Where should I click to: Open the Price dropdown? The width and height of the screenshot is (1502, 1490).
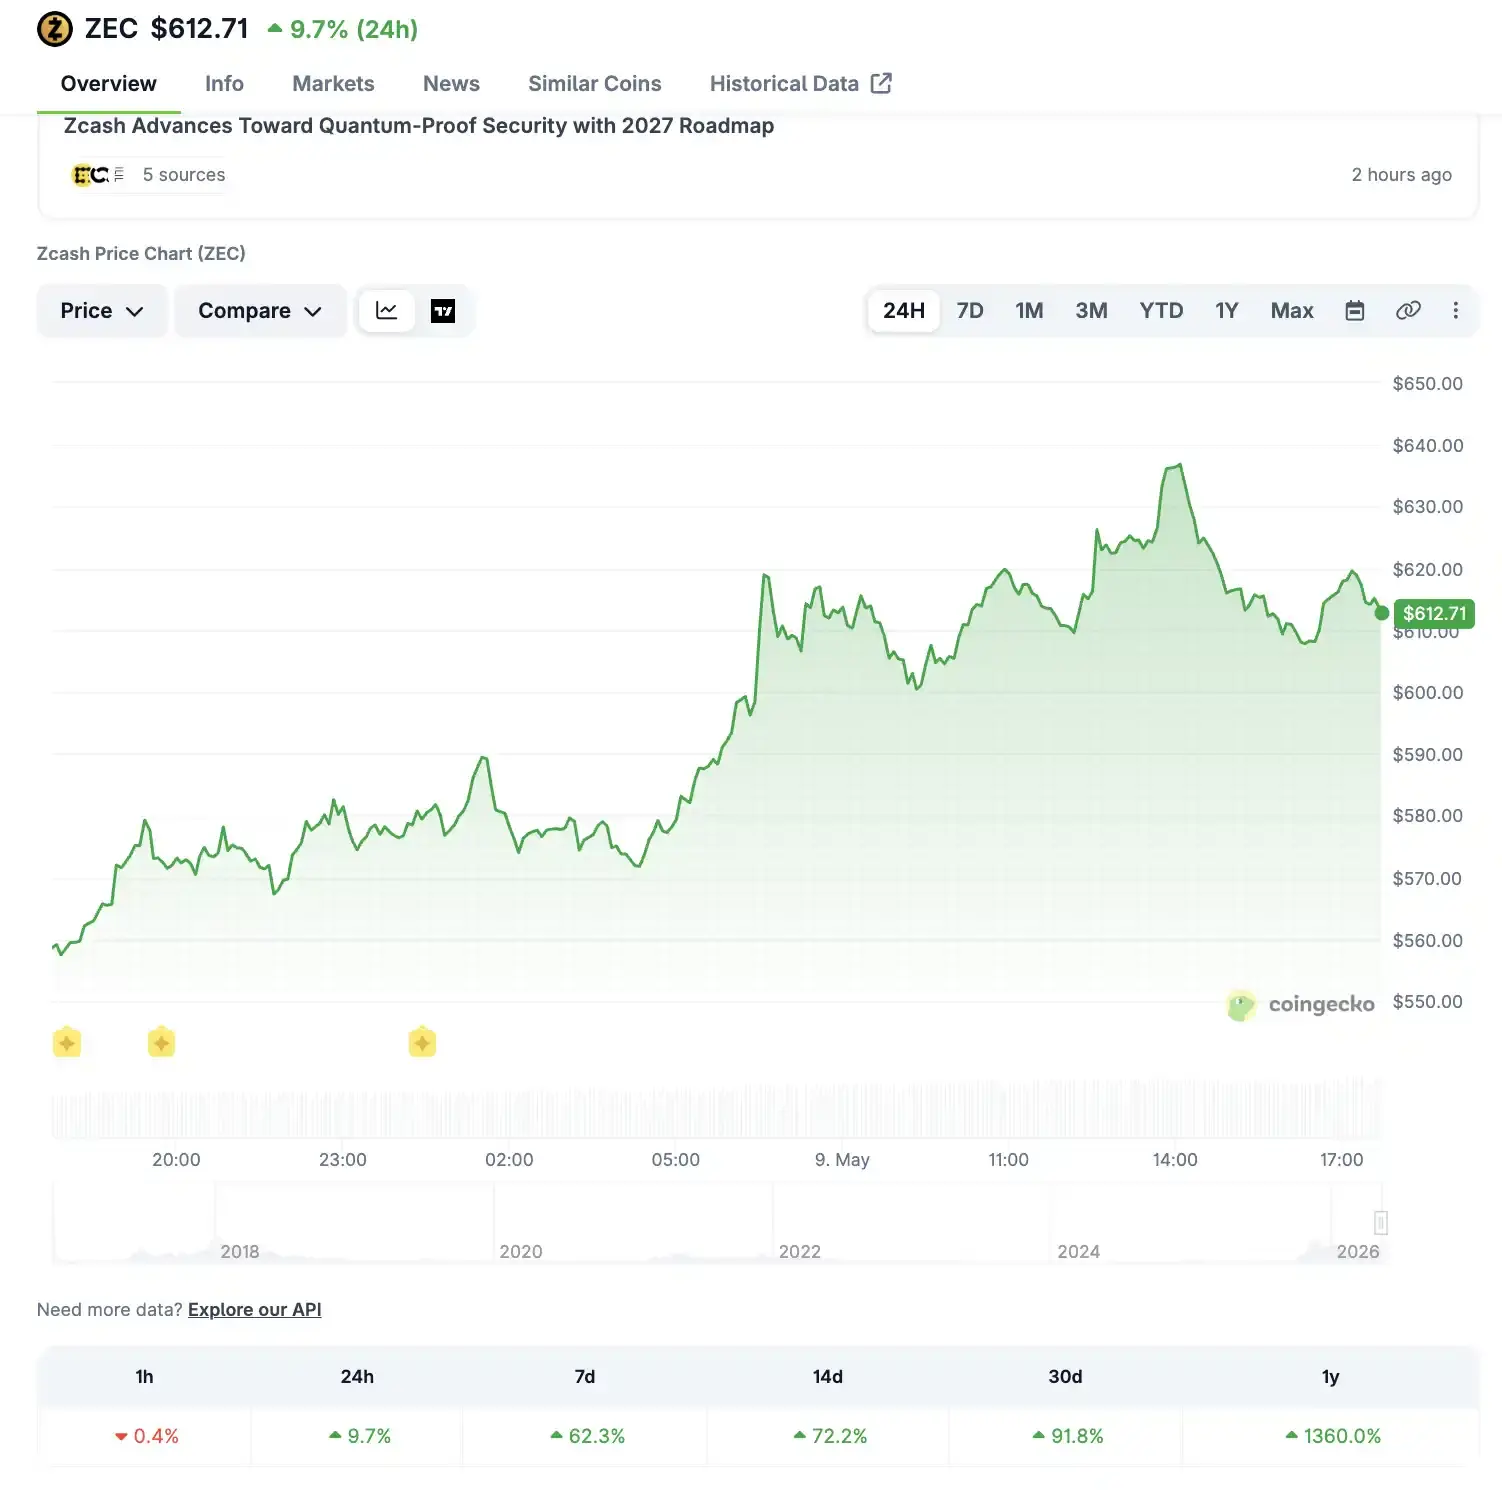coord(102,311)
